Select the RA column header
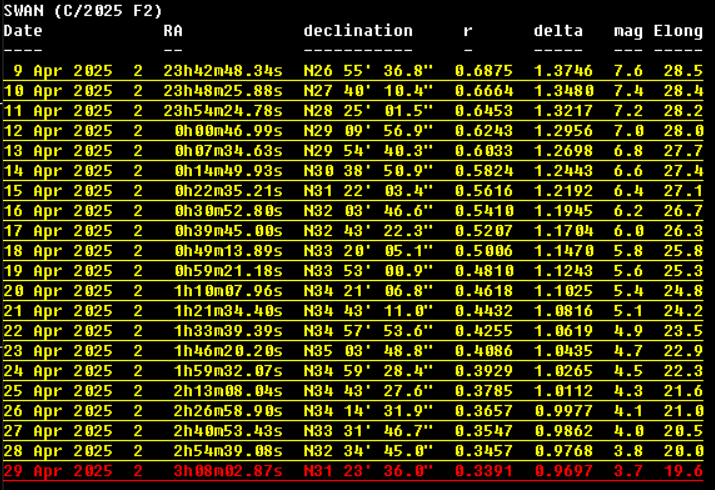Screen dimensions: 715x490 tap(173, 31)
